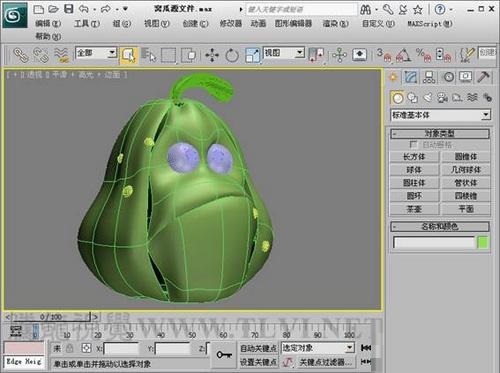Activate the Select and Move tool

click(x=212, y=55)
